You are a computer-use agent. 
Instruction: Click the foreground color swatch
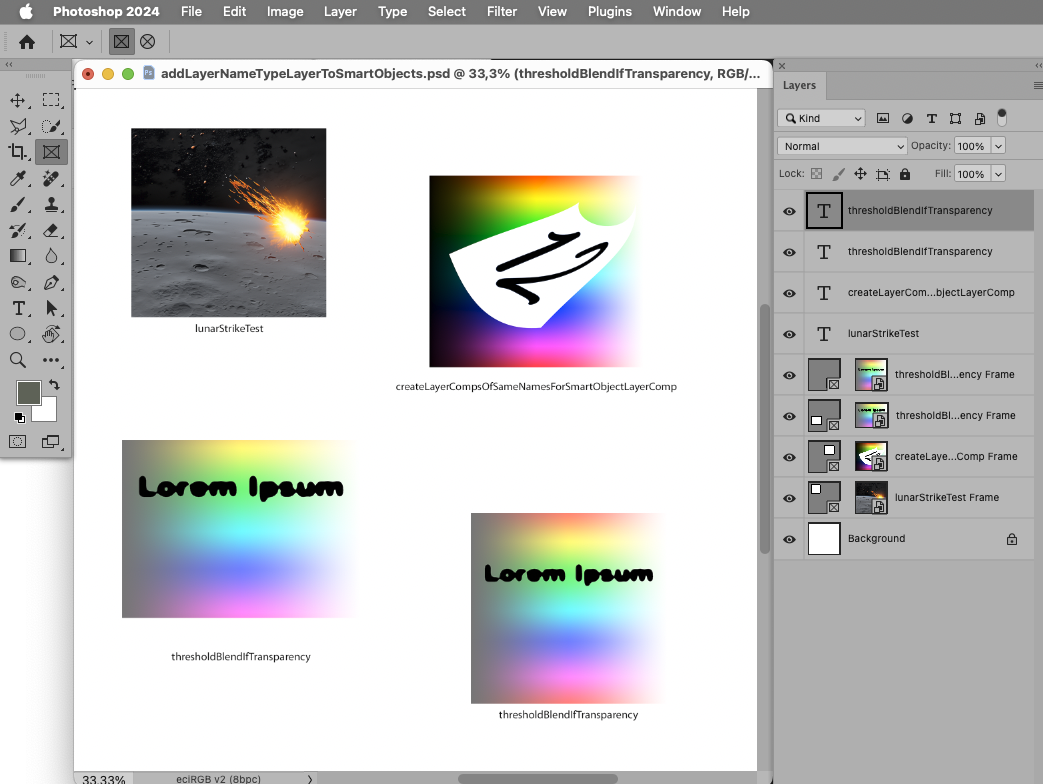27,394
